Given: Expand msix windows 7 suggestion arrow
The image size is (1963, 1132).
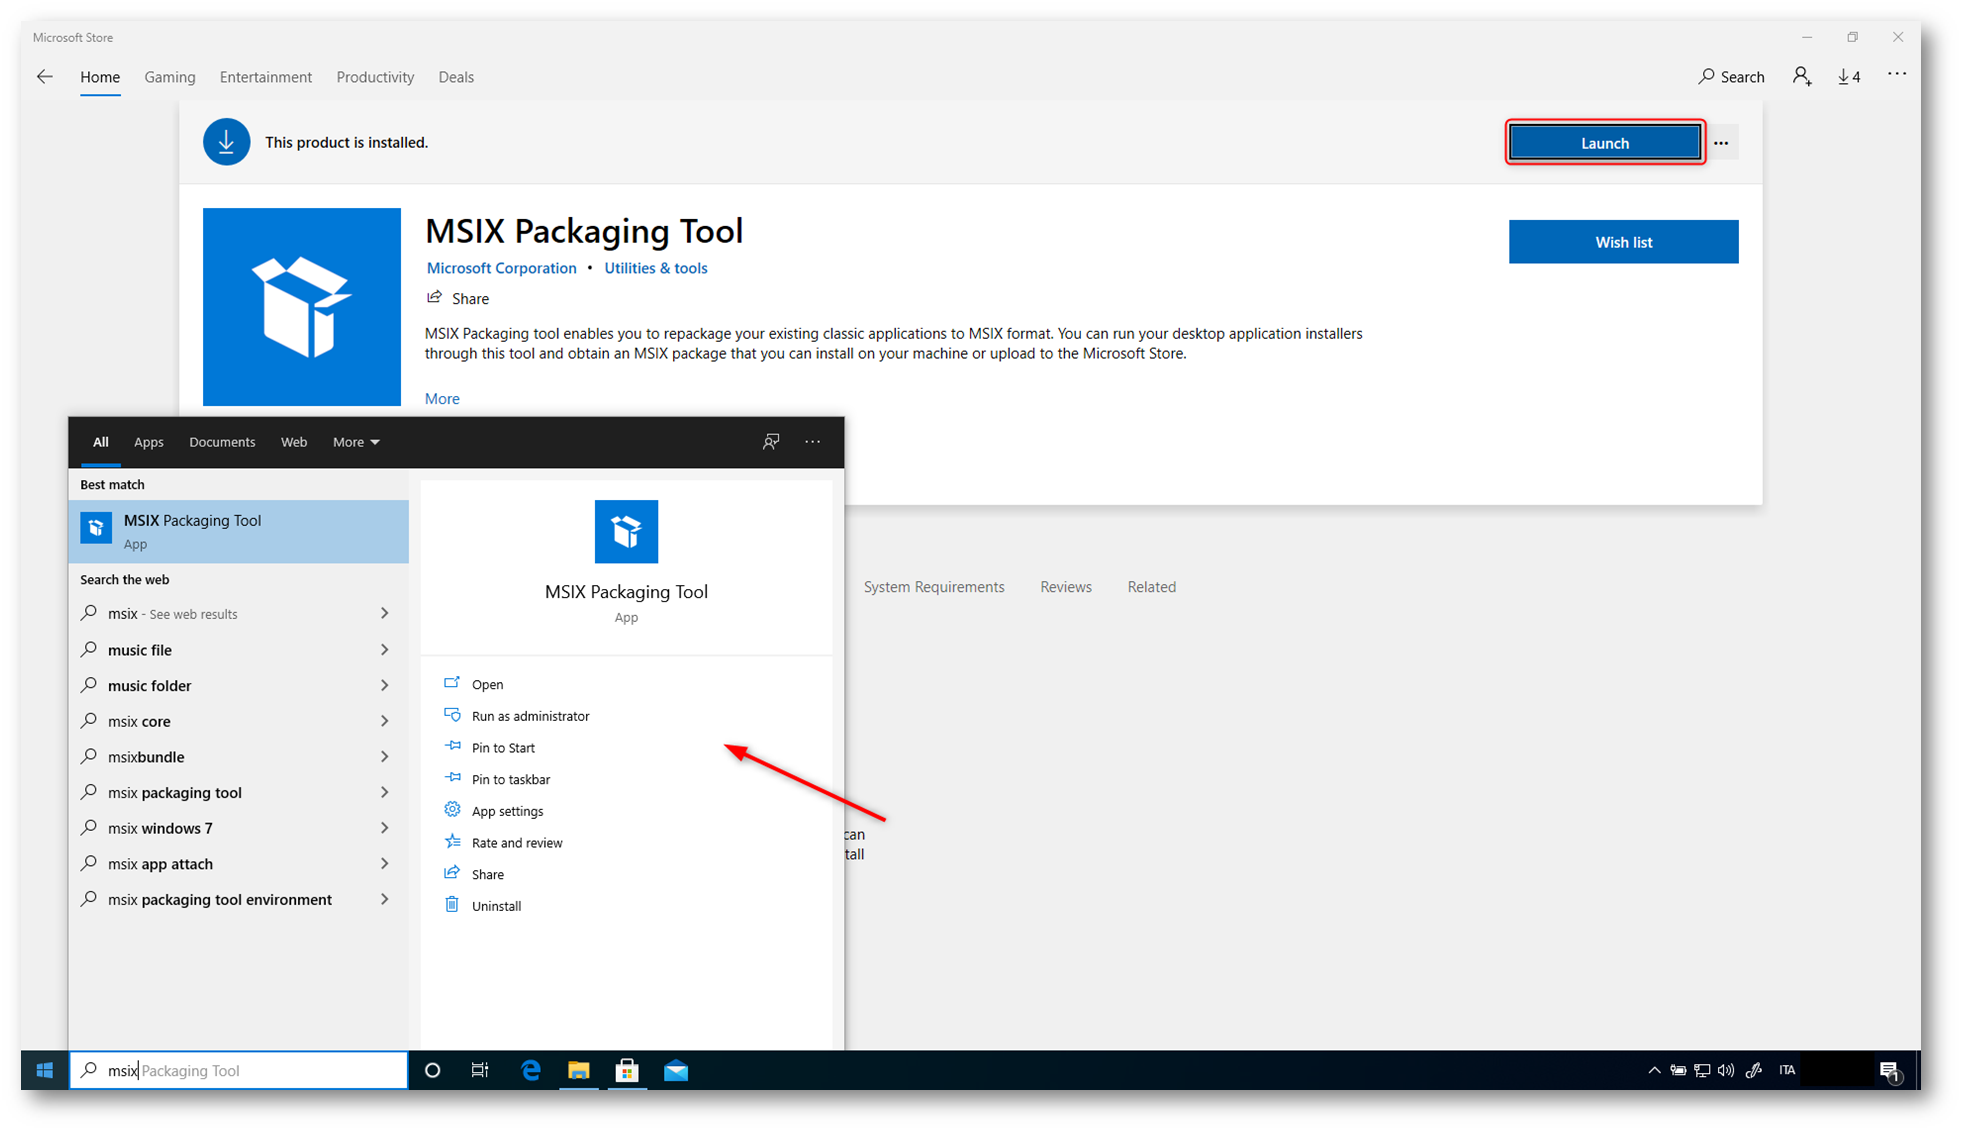Looking at the screenshot, I should [384, 827].
